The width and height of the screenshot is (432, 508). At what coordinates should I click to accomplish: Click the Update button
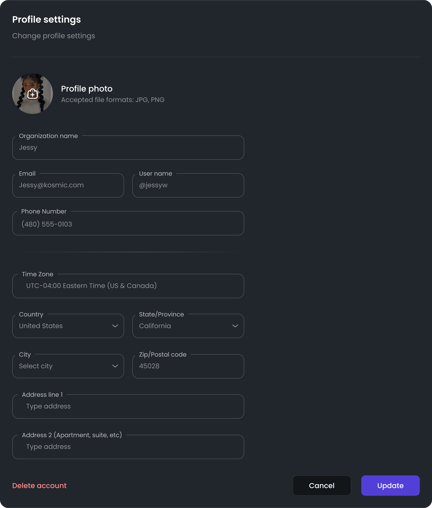pyautogui.click(x=390, y=485)
